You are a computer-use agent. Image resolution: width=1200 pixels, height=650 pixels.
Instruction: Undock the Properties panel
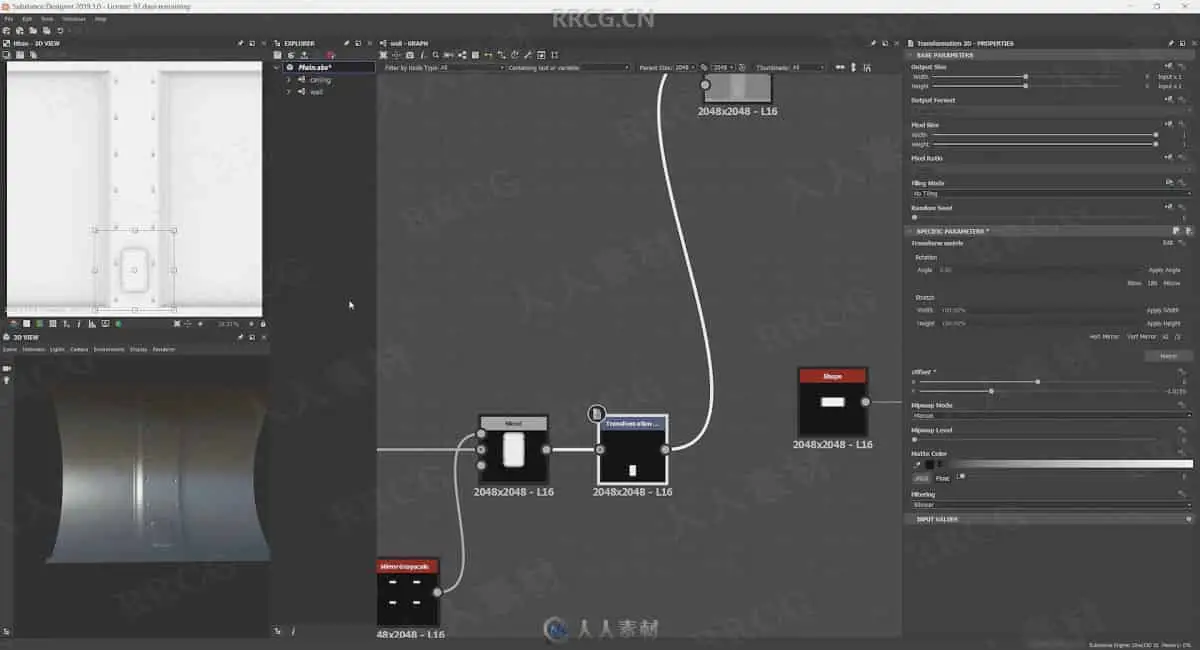tap(1183, 43)
